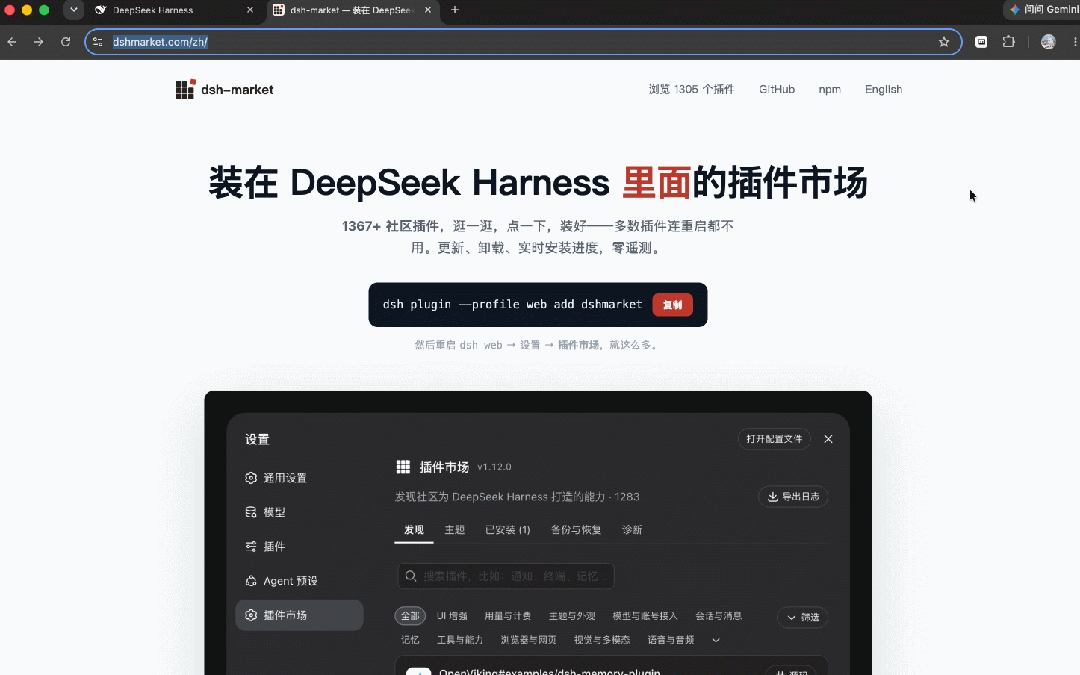The height and width of the screenshot is (675, 1080).
Task: Open the Ask Gemini button
Action: pyautogui.click(x=1043, y=10)
